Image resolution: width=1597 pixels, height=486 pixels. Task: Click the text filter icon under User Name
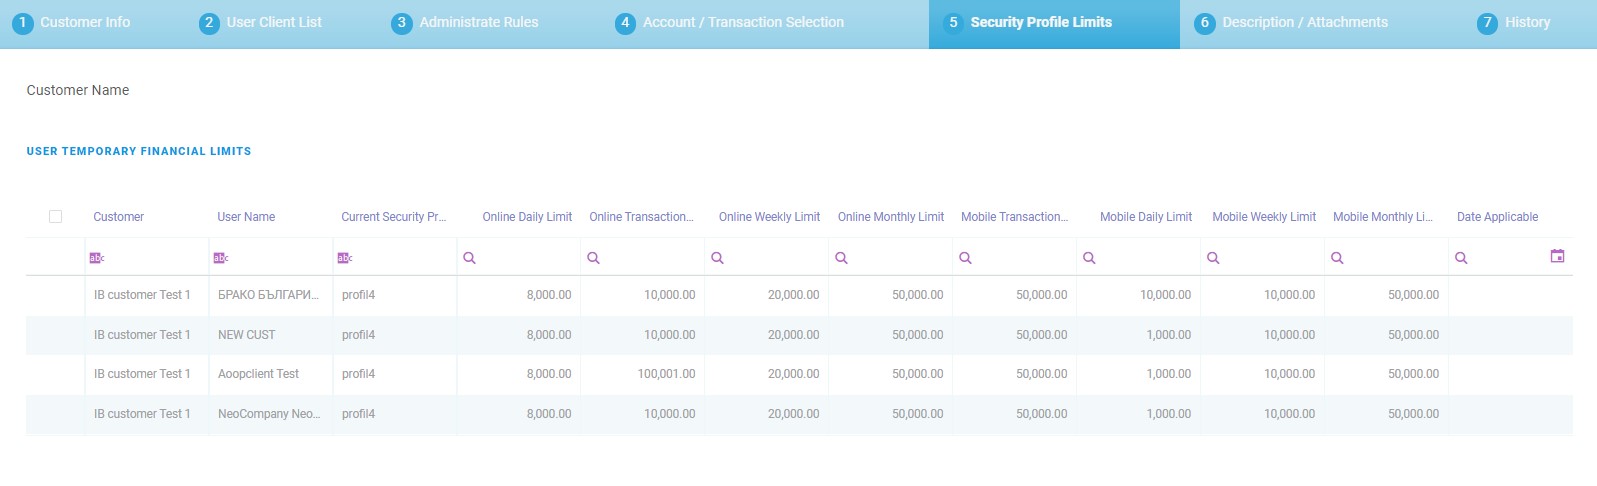[x=221, y=258]
